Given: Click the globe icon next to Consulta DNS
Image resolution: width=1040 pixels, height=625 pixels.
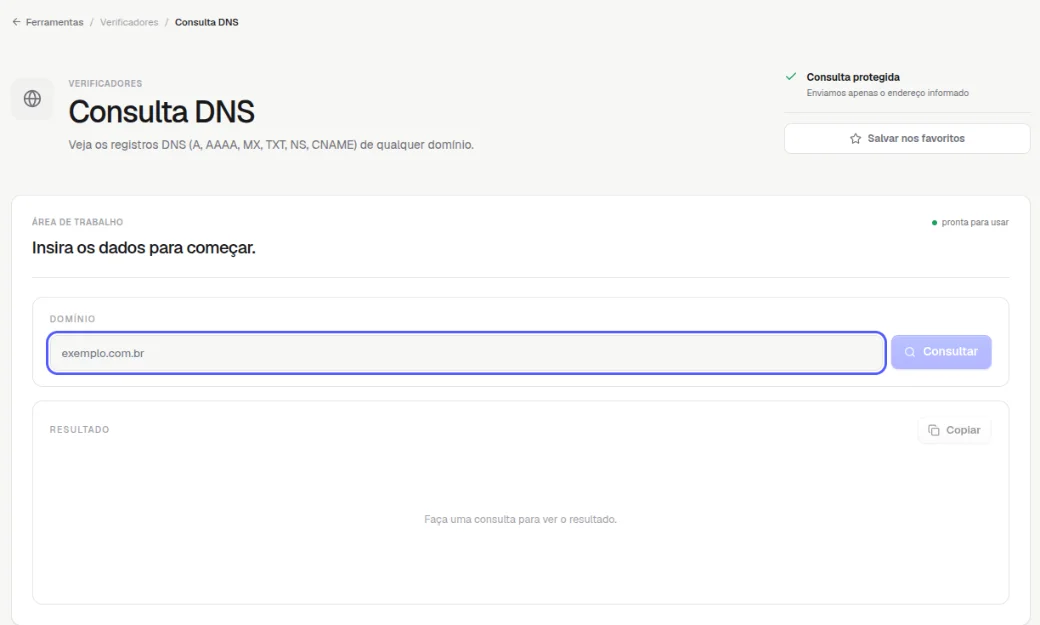Looking at the screenshot, I should coord(32,99).
